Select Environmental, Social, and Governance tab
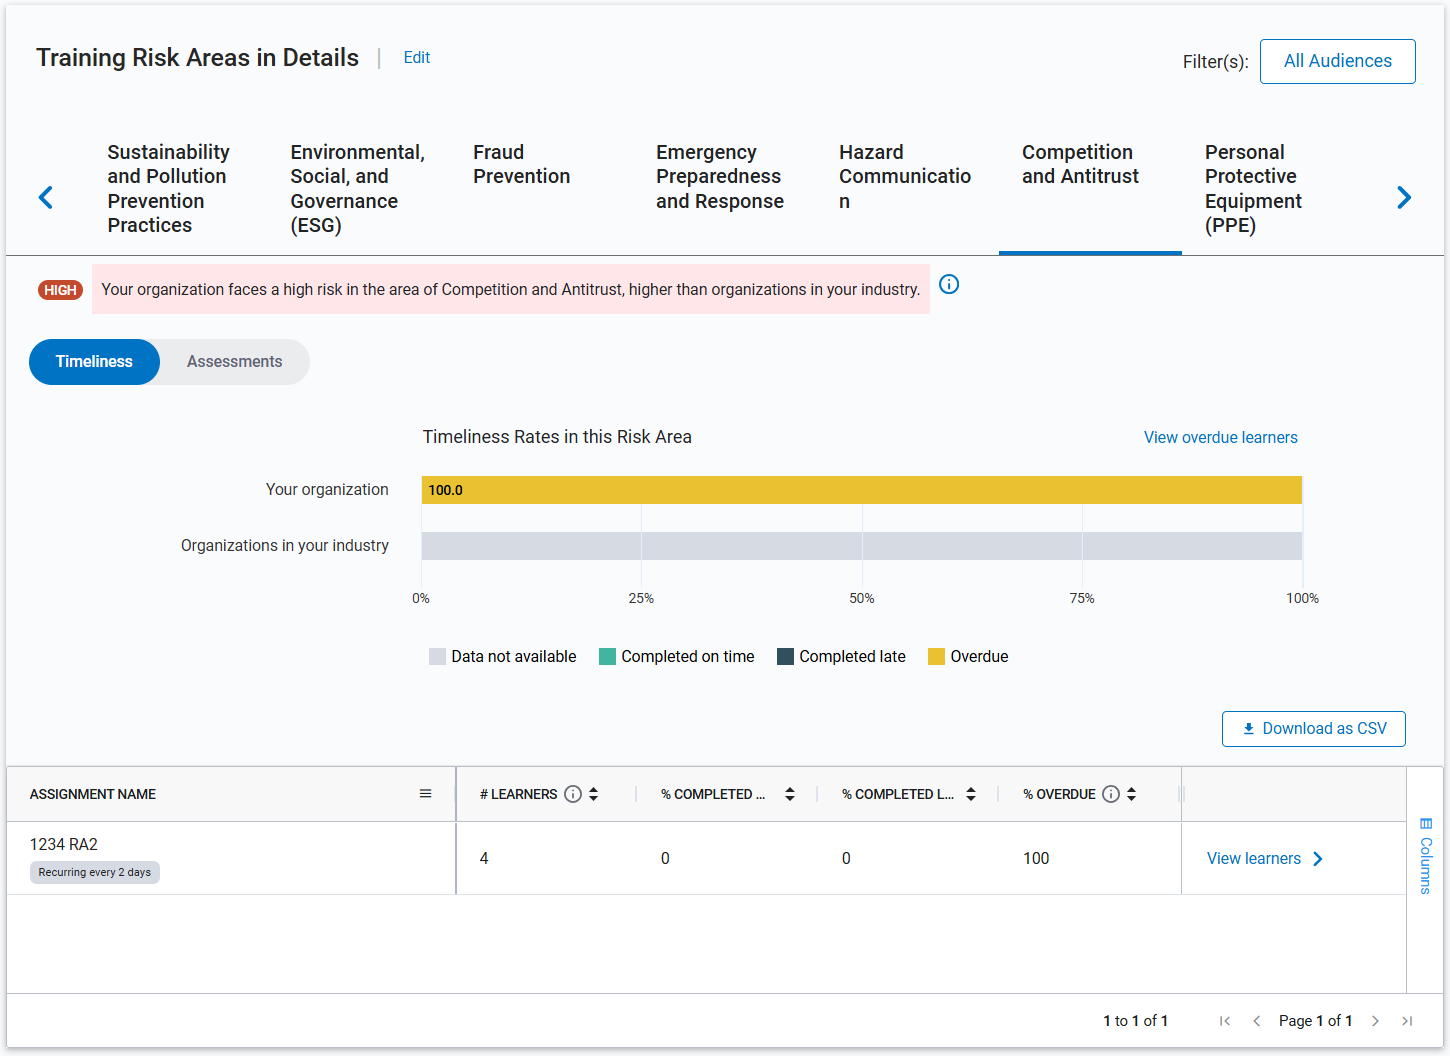This screenshot has height=1056, width=1450. pos(357,189)
